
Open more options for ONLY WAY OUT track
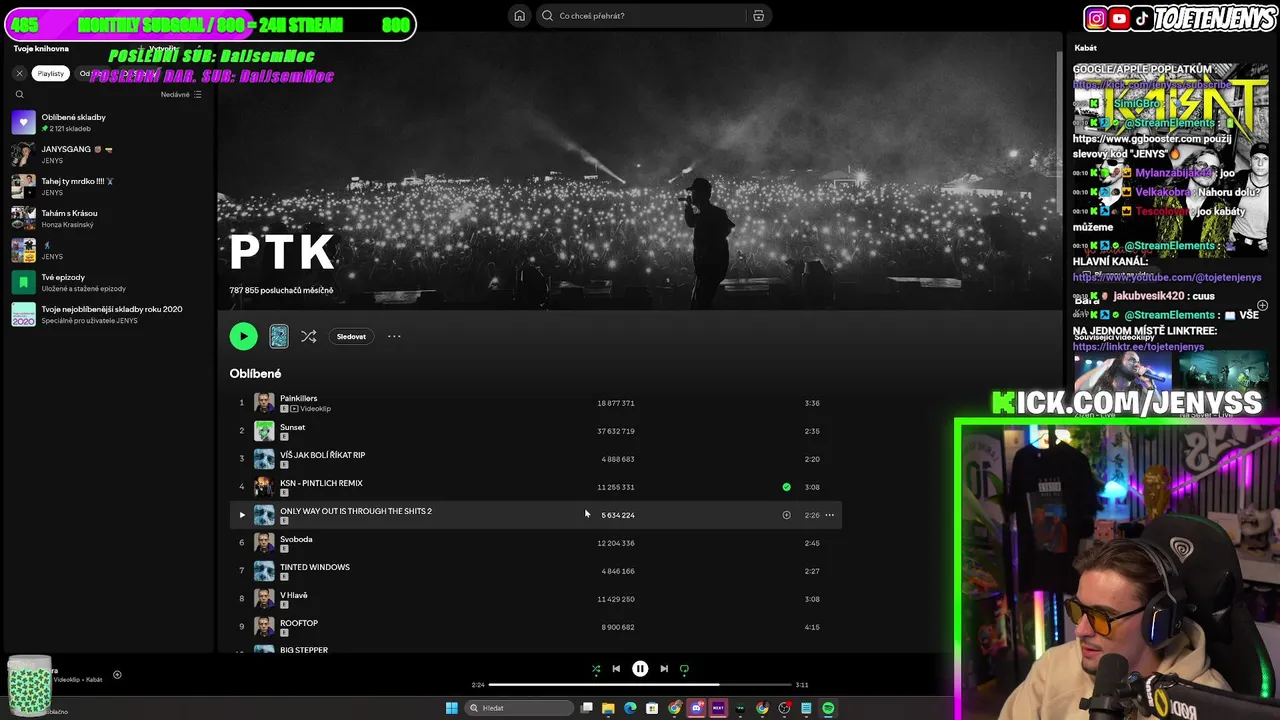829,515
